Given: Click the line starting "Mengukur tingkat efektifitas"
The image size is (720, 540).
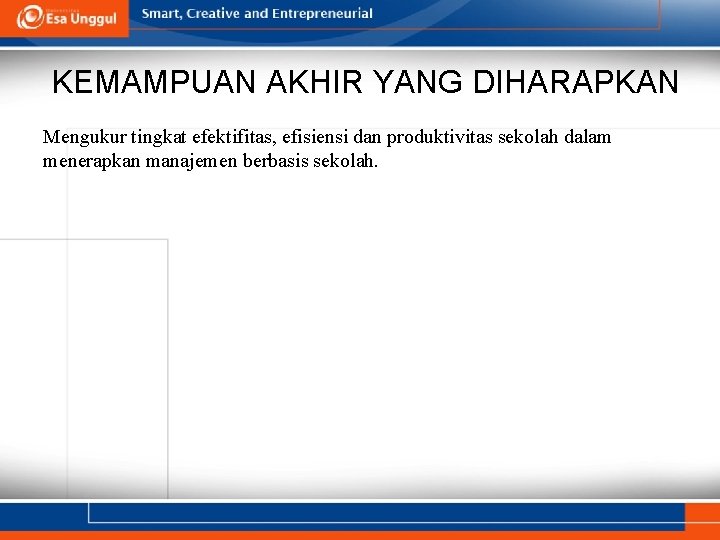Looking at the screenshot, I should point(327,137).
